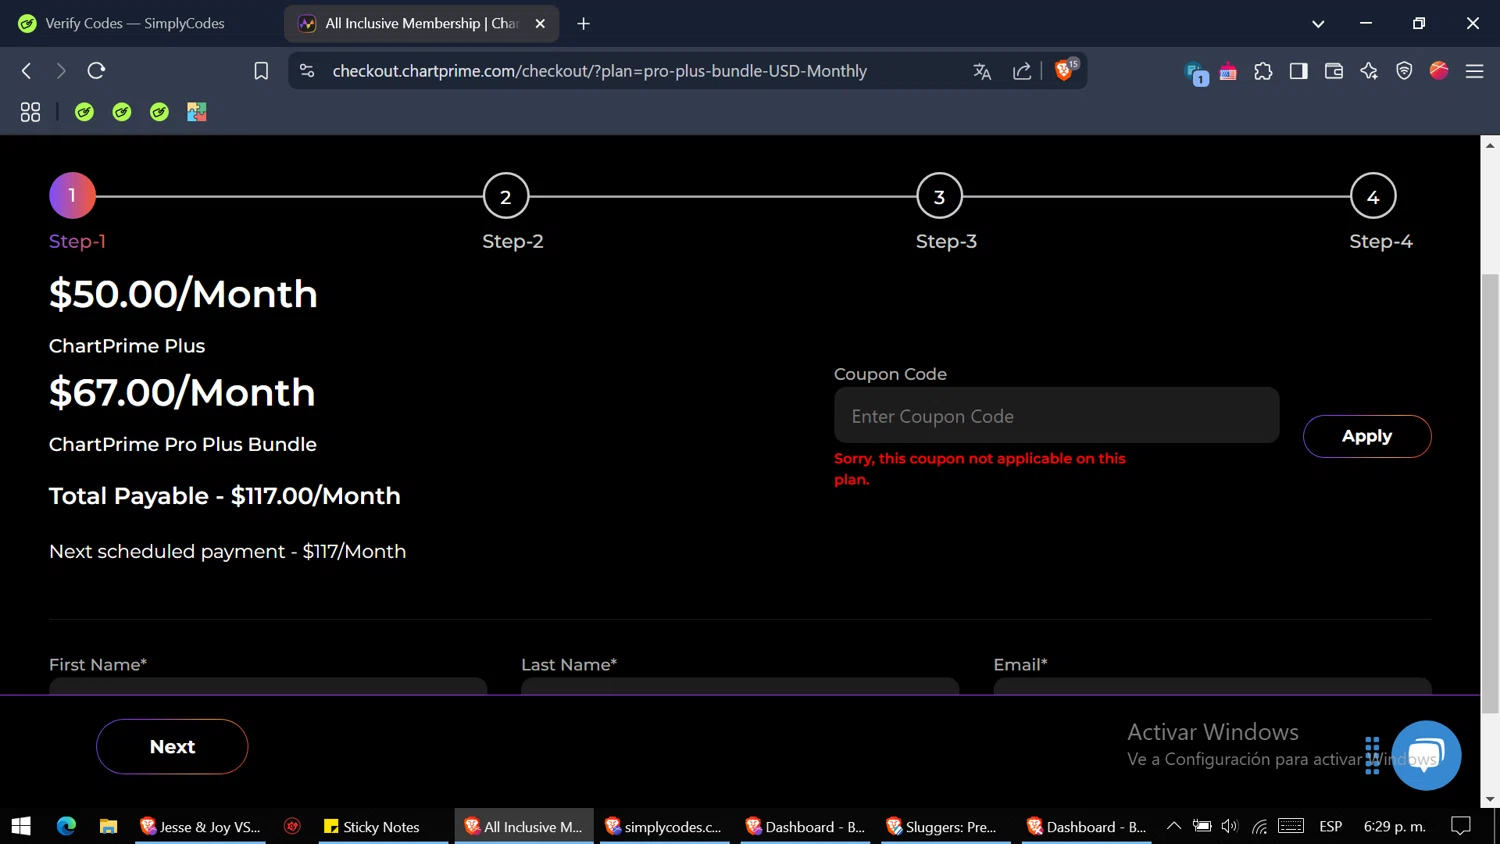The height and width of the screenshot is (844, 1500).
Task: Open Brave Wallet icon
Action: (1333, 71)
